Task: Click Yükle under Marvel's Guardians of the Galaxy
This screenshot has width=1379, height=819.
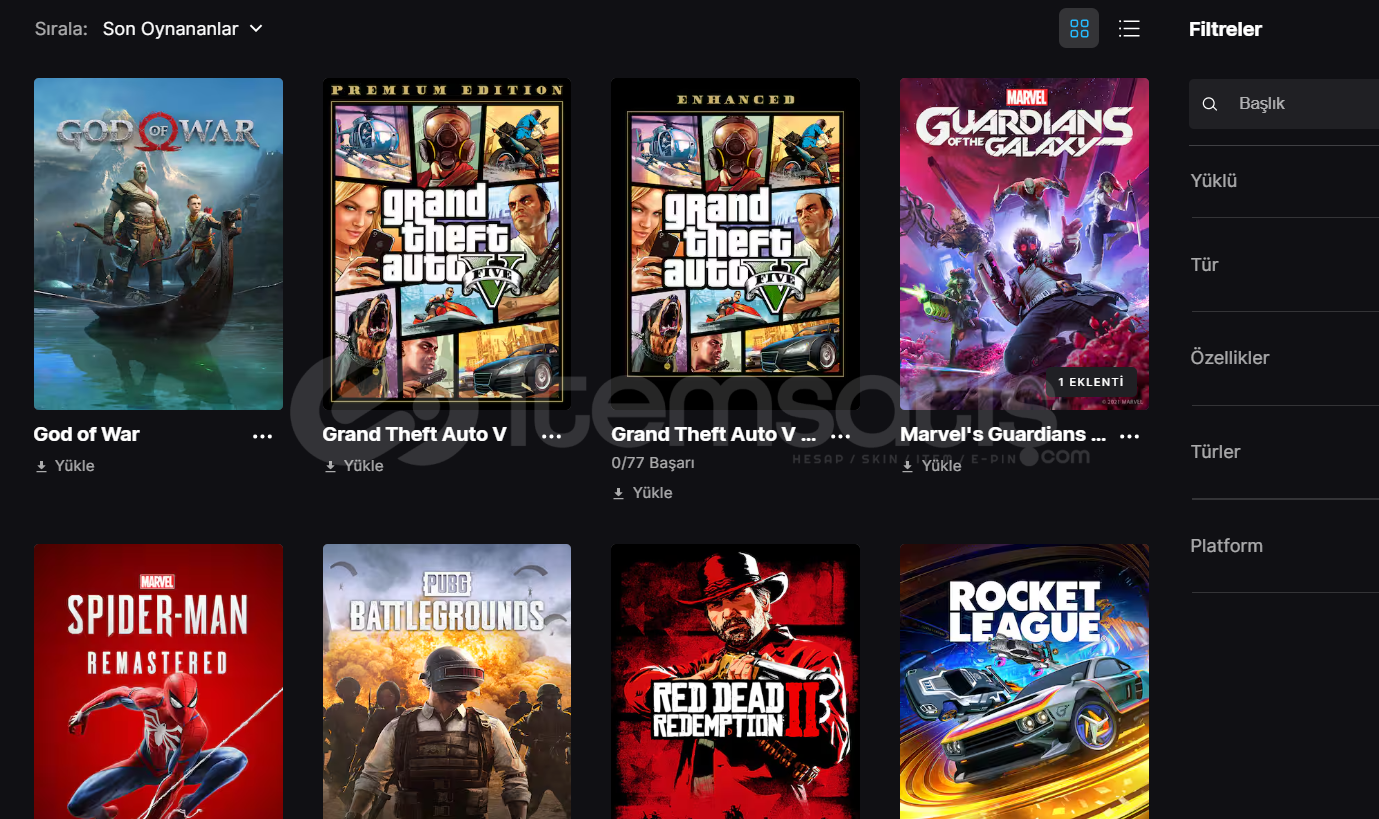Action: (932, 466)
